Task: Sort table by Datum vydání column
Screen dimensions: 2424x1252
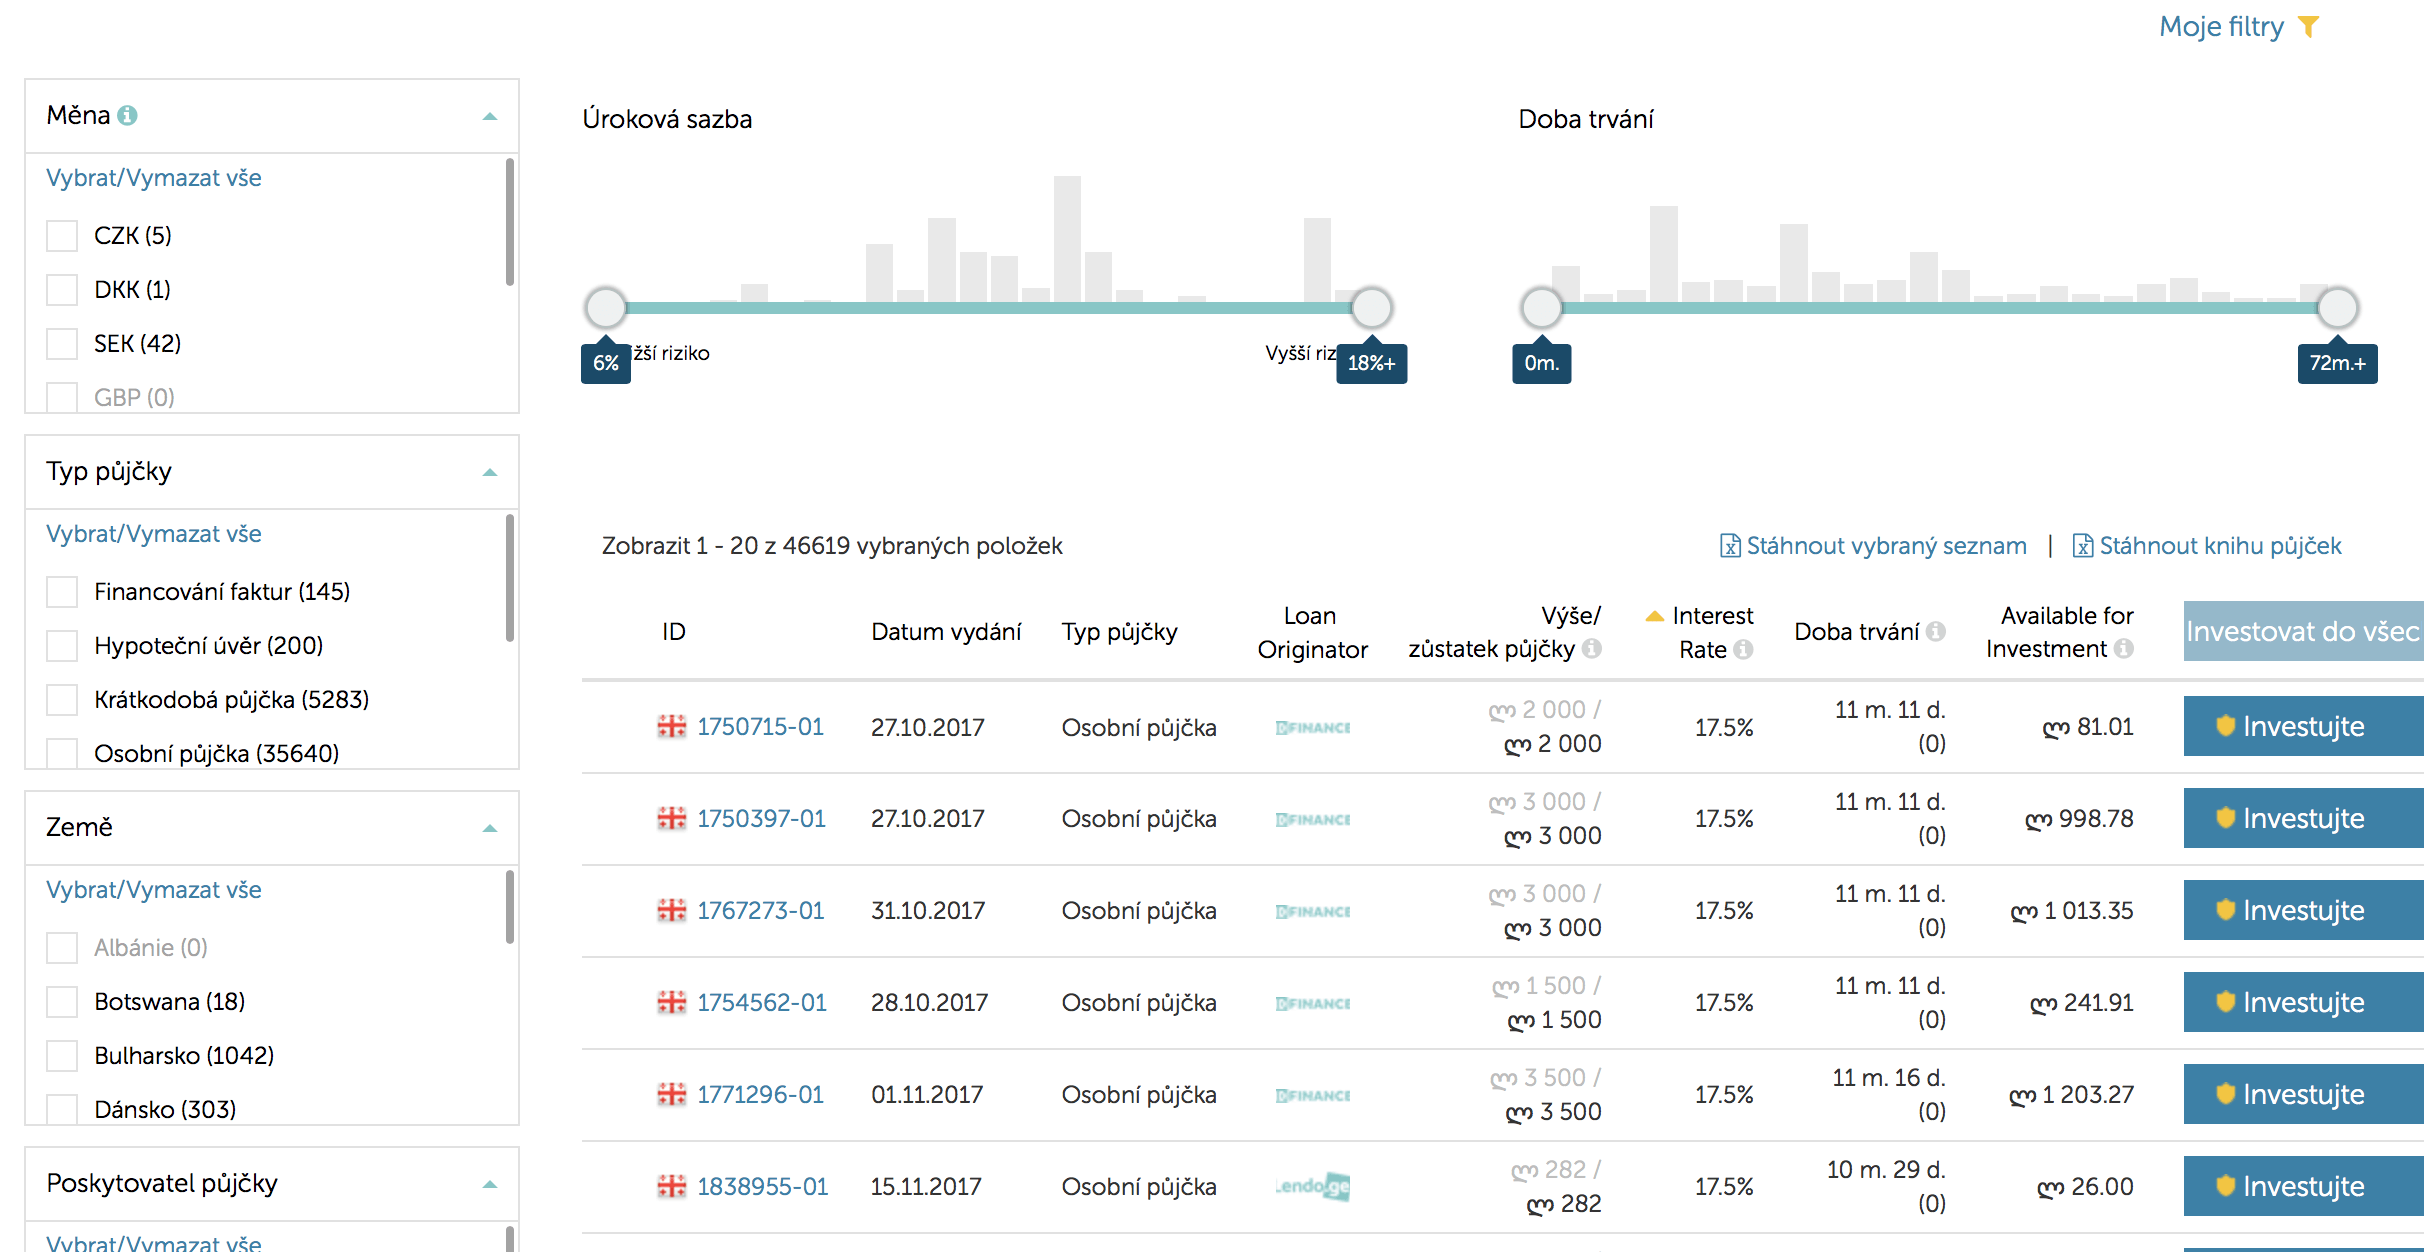Action: [946, 632]
